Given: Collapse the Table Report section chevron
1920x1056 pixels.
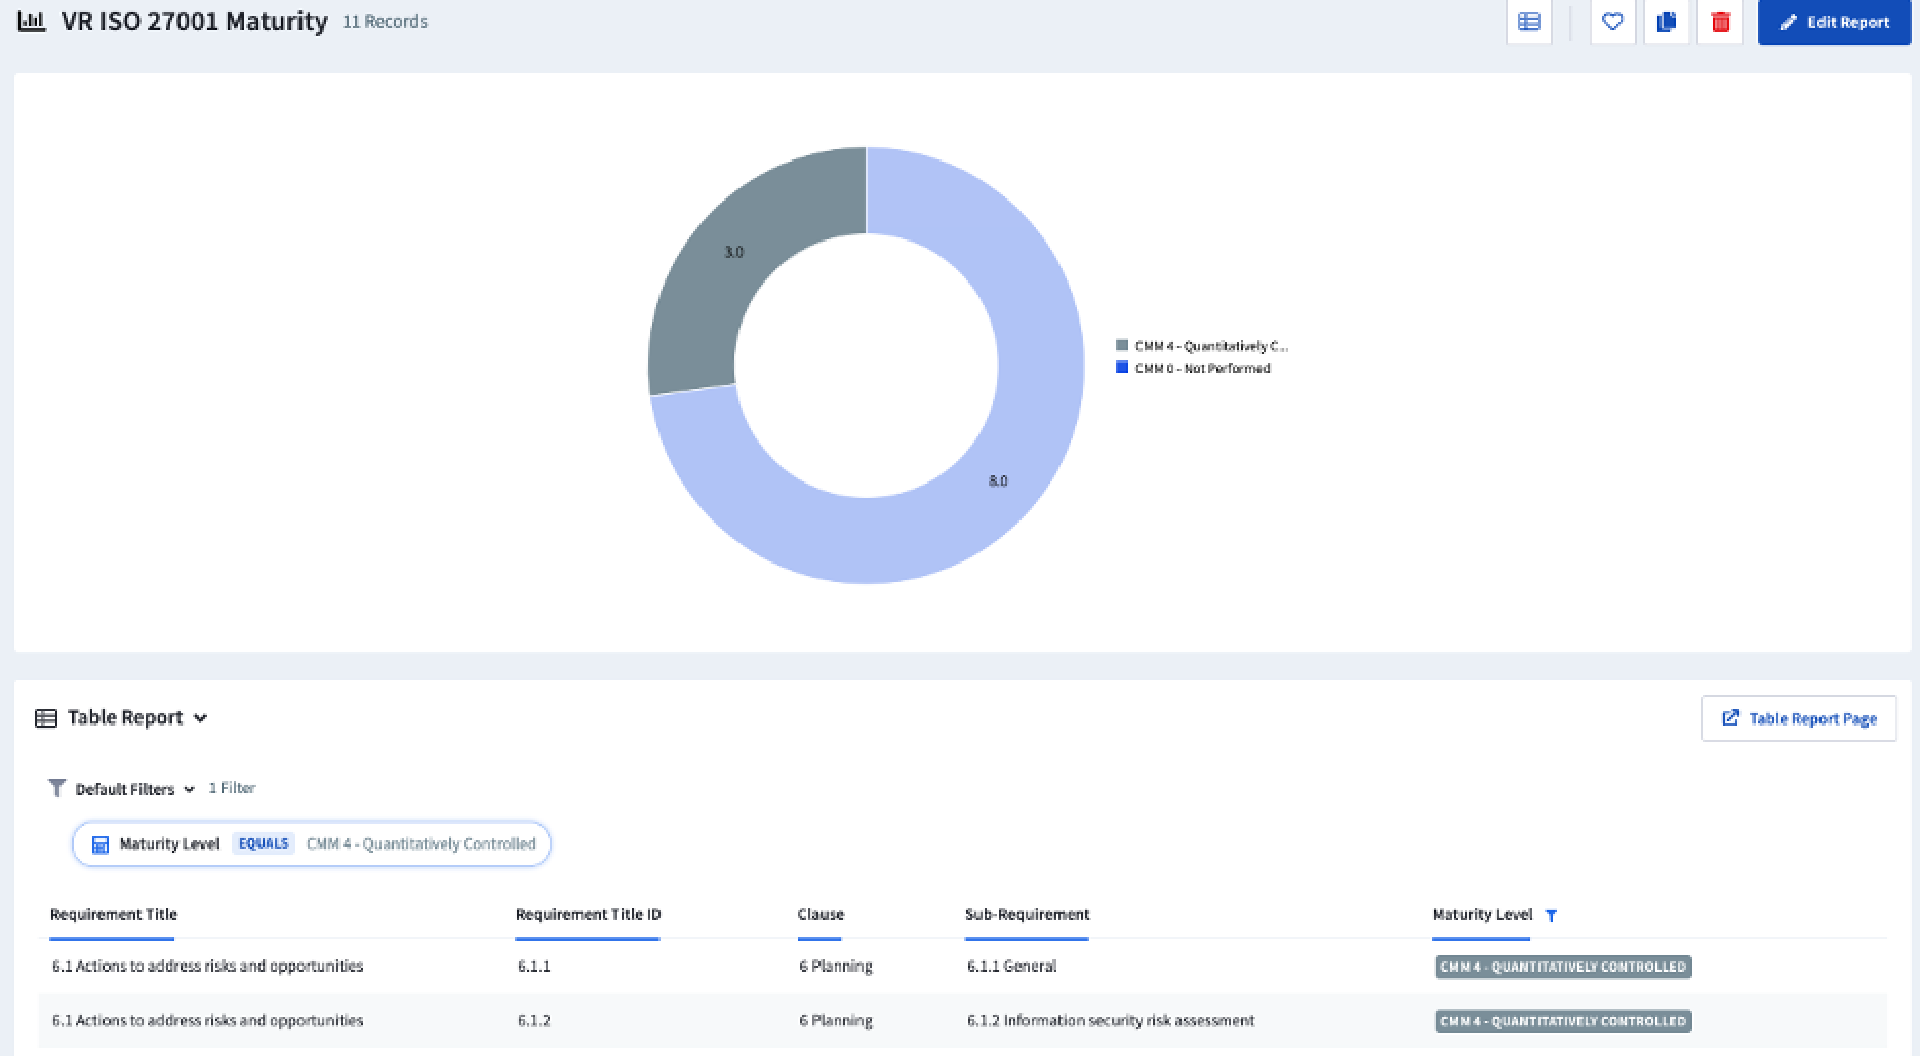Looking at the screenshot, I should click(201, 718).
